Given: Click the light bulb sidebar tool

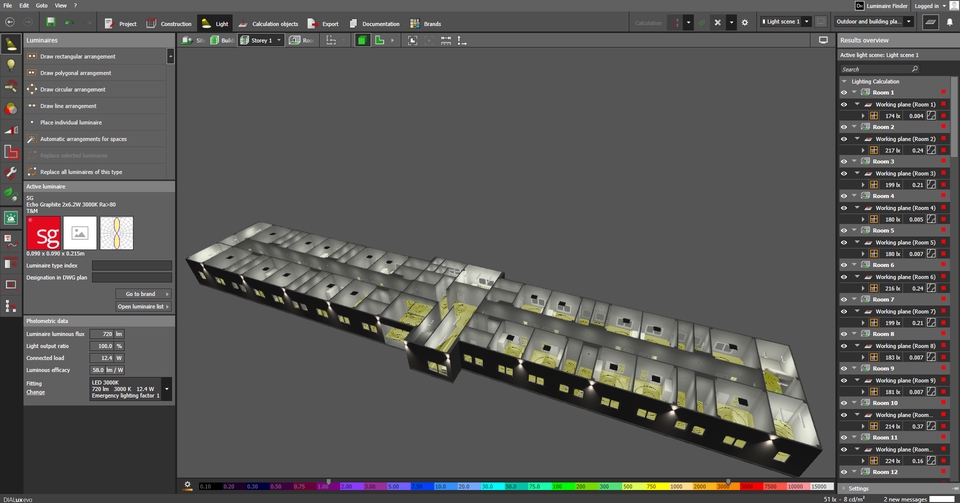Looking at the screenshot, I should (x=11, y=65).
